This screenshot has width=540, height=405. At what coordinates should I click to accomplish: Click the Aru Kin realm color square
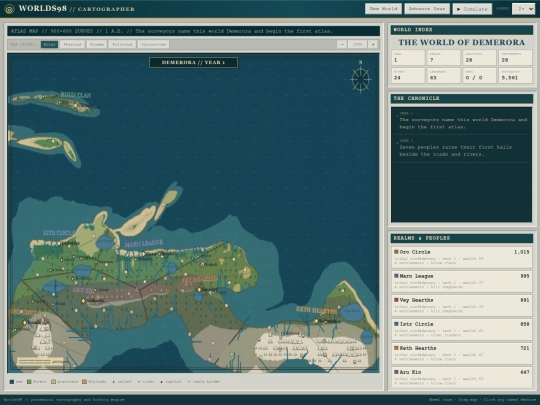point(396,372)
